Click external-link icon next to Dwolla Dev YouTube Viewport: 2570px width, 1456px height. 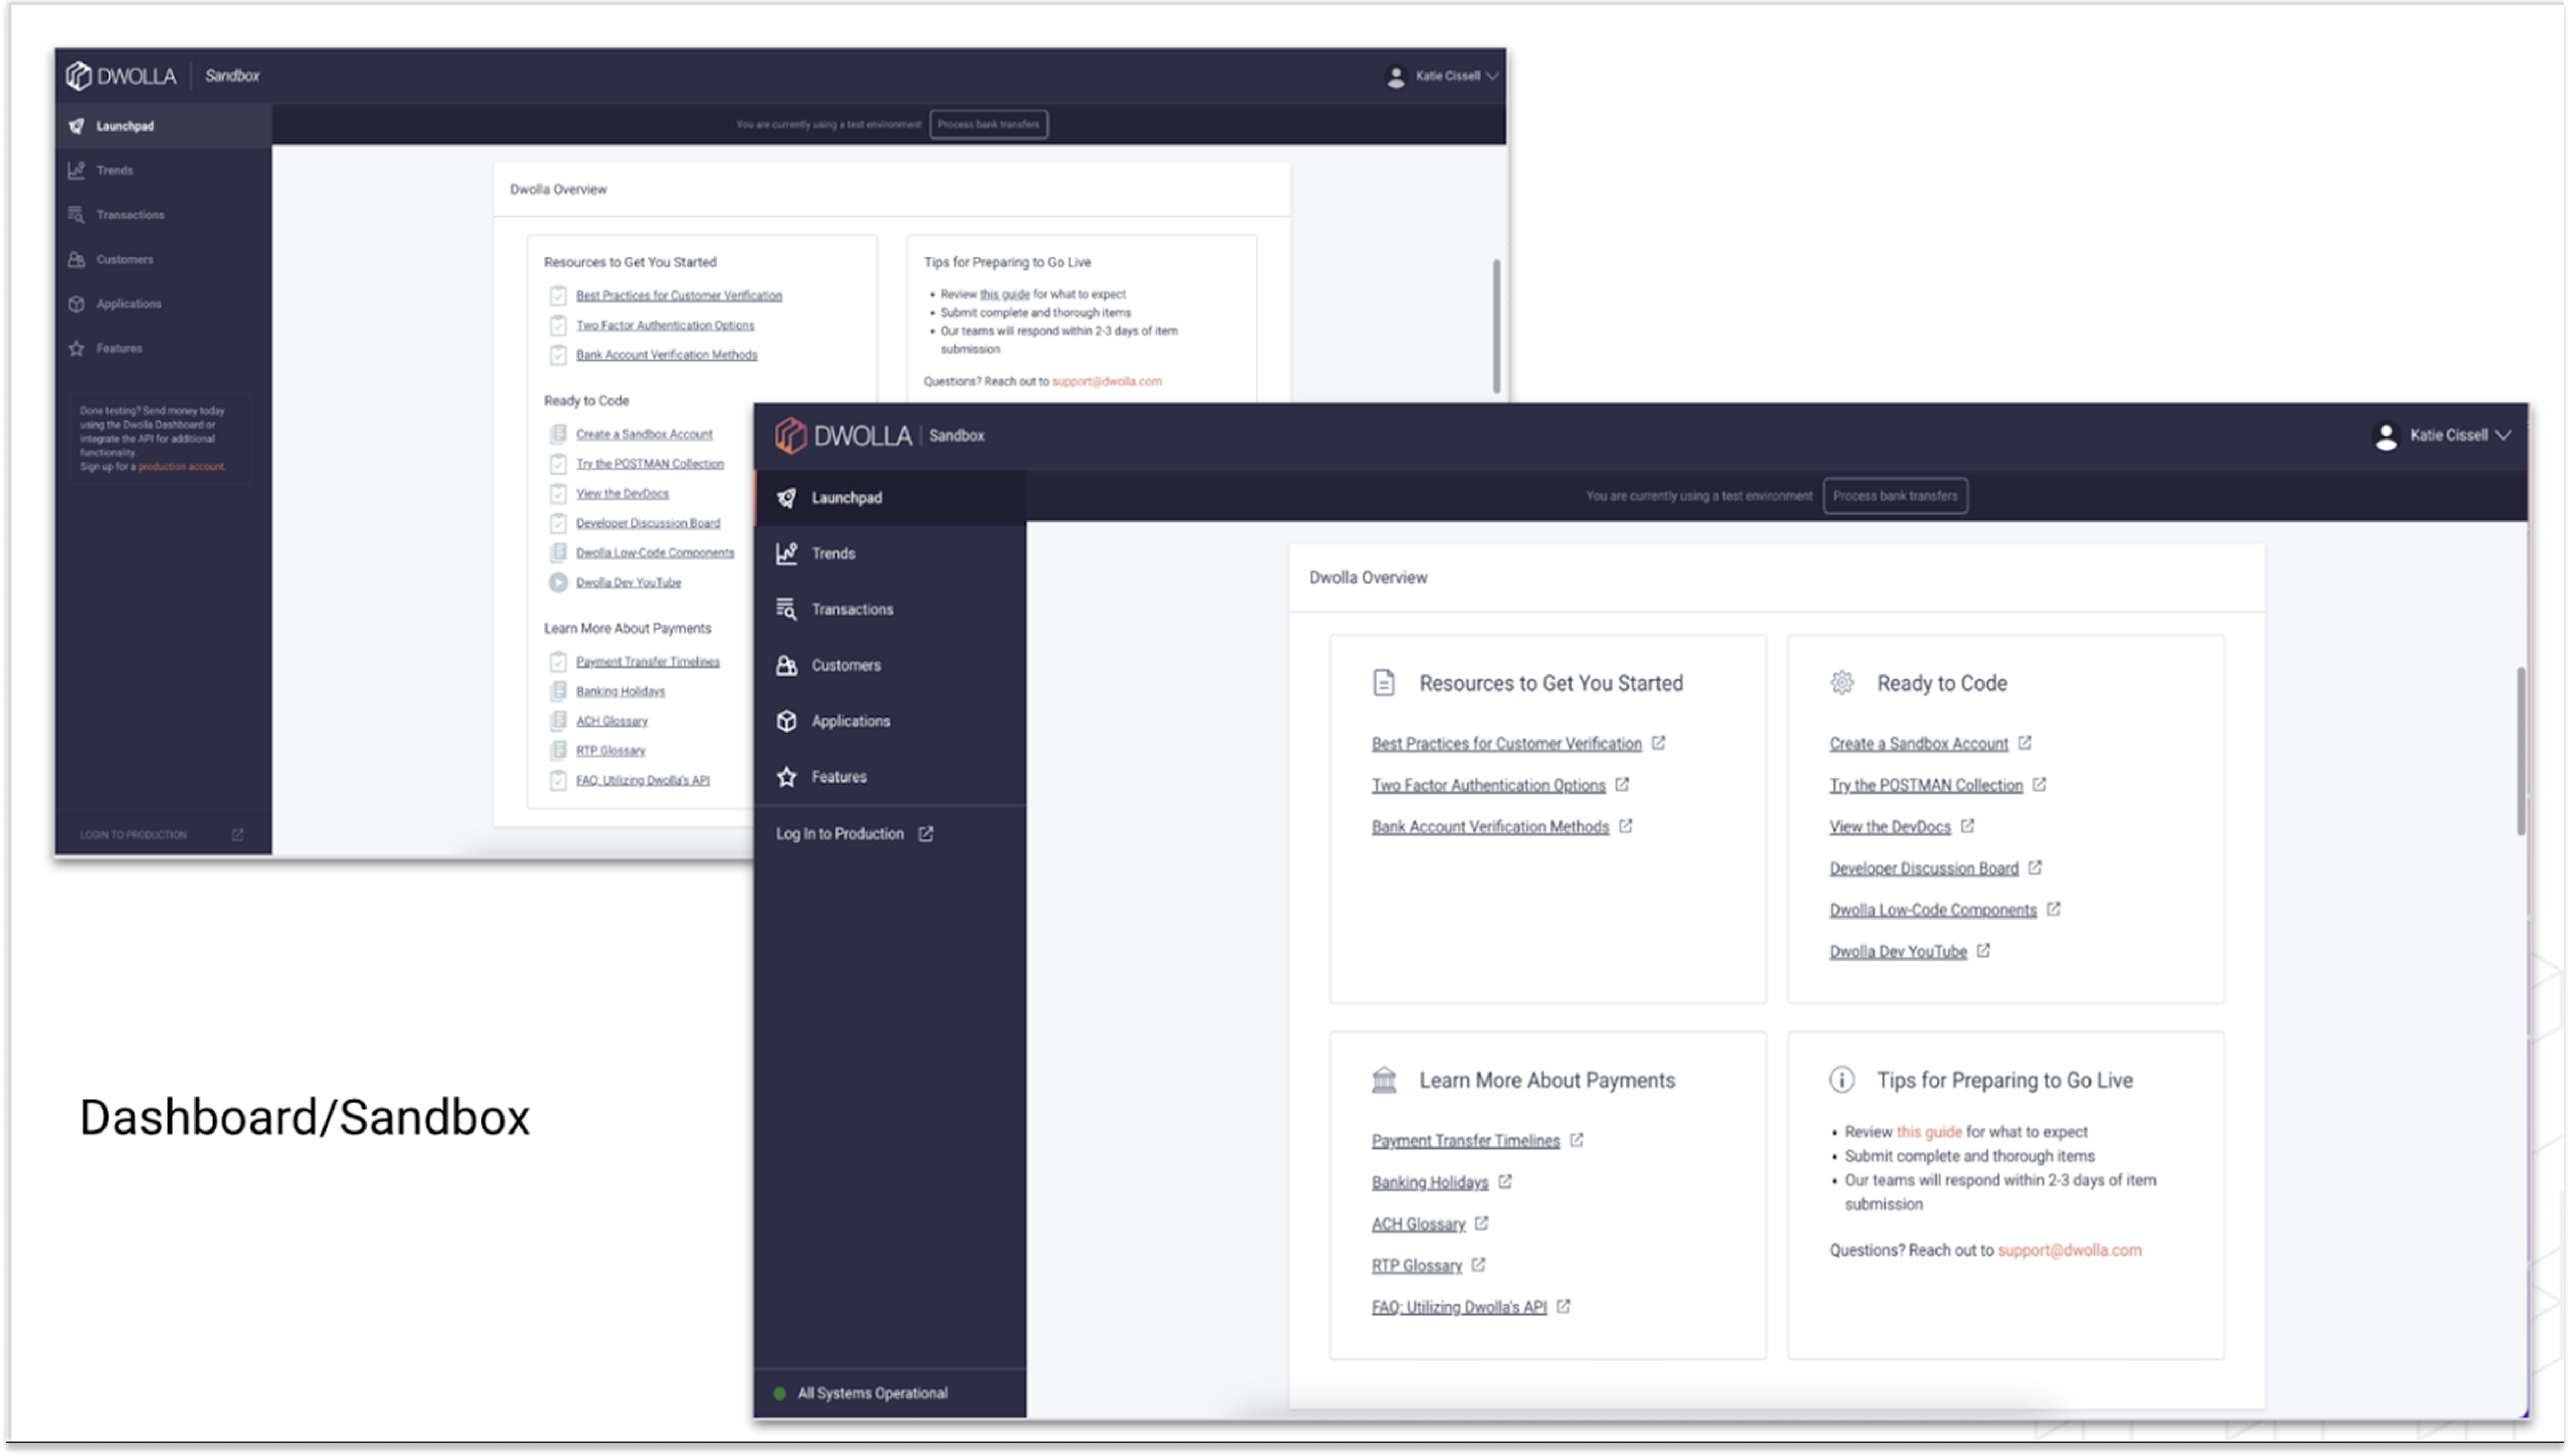(1983, 951)
